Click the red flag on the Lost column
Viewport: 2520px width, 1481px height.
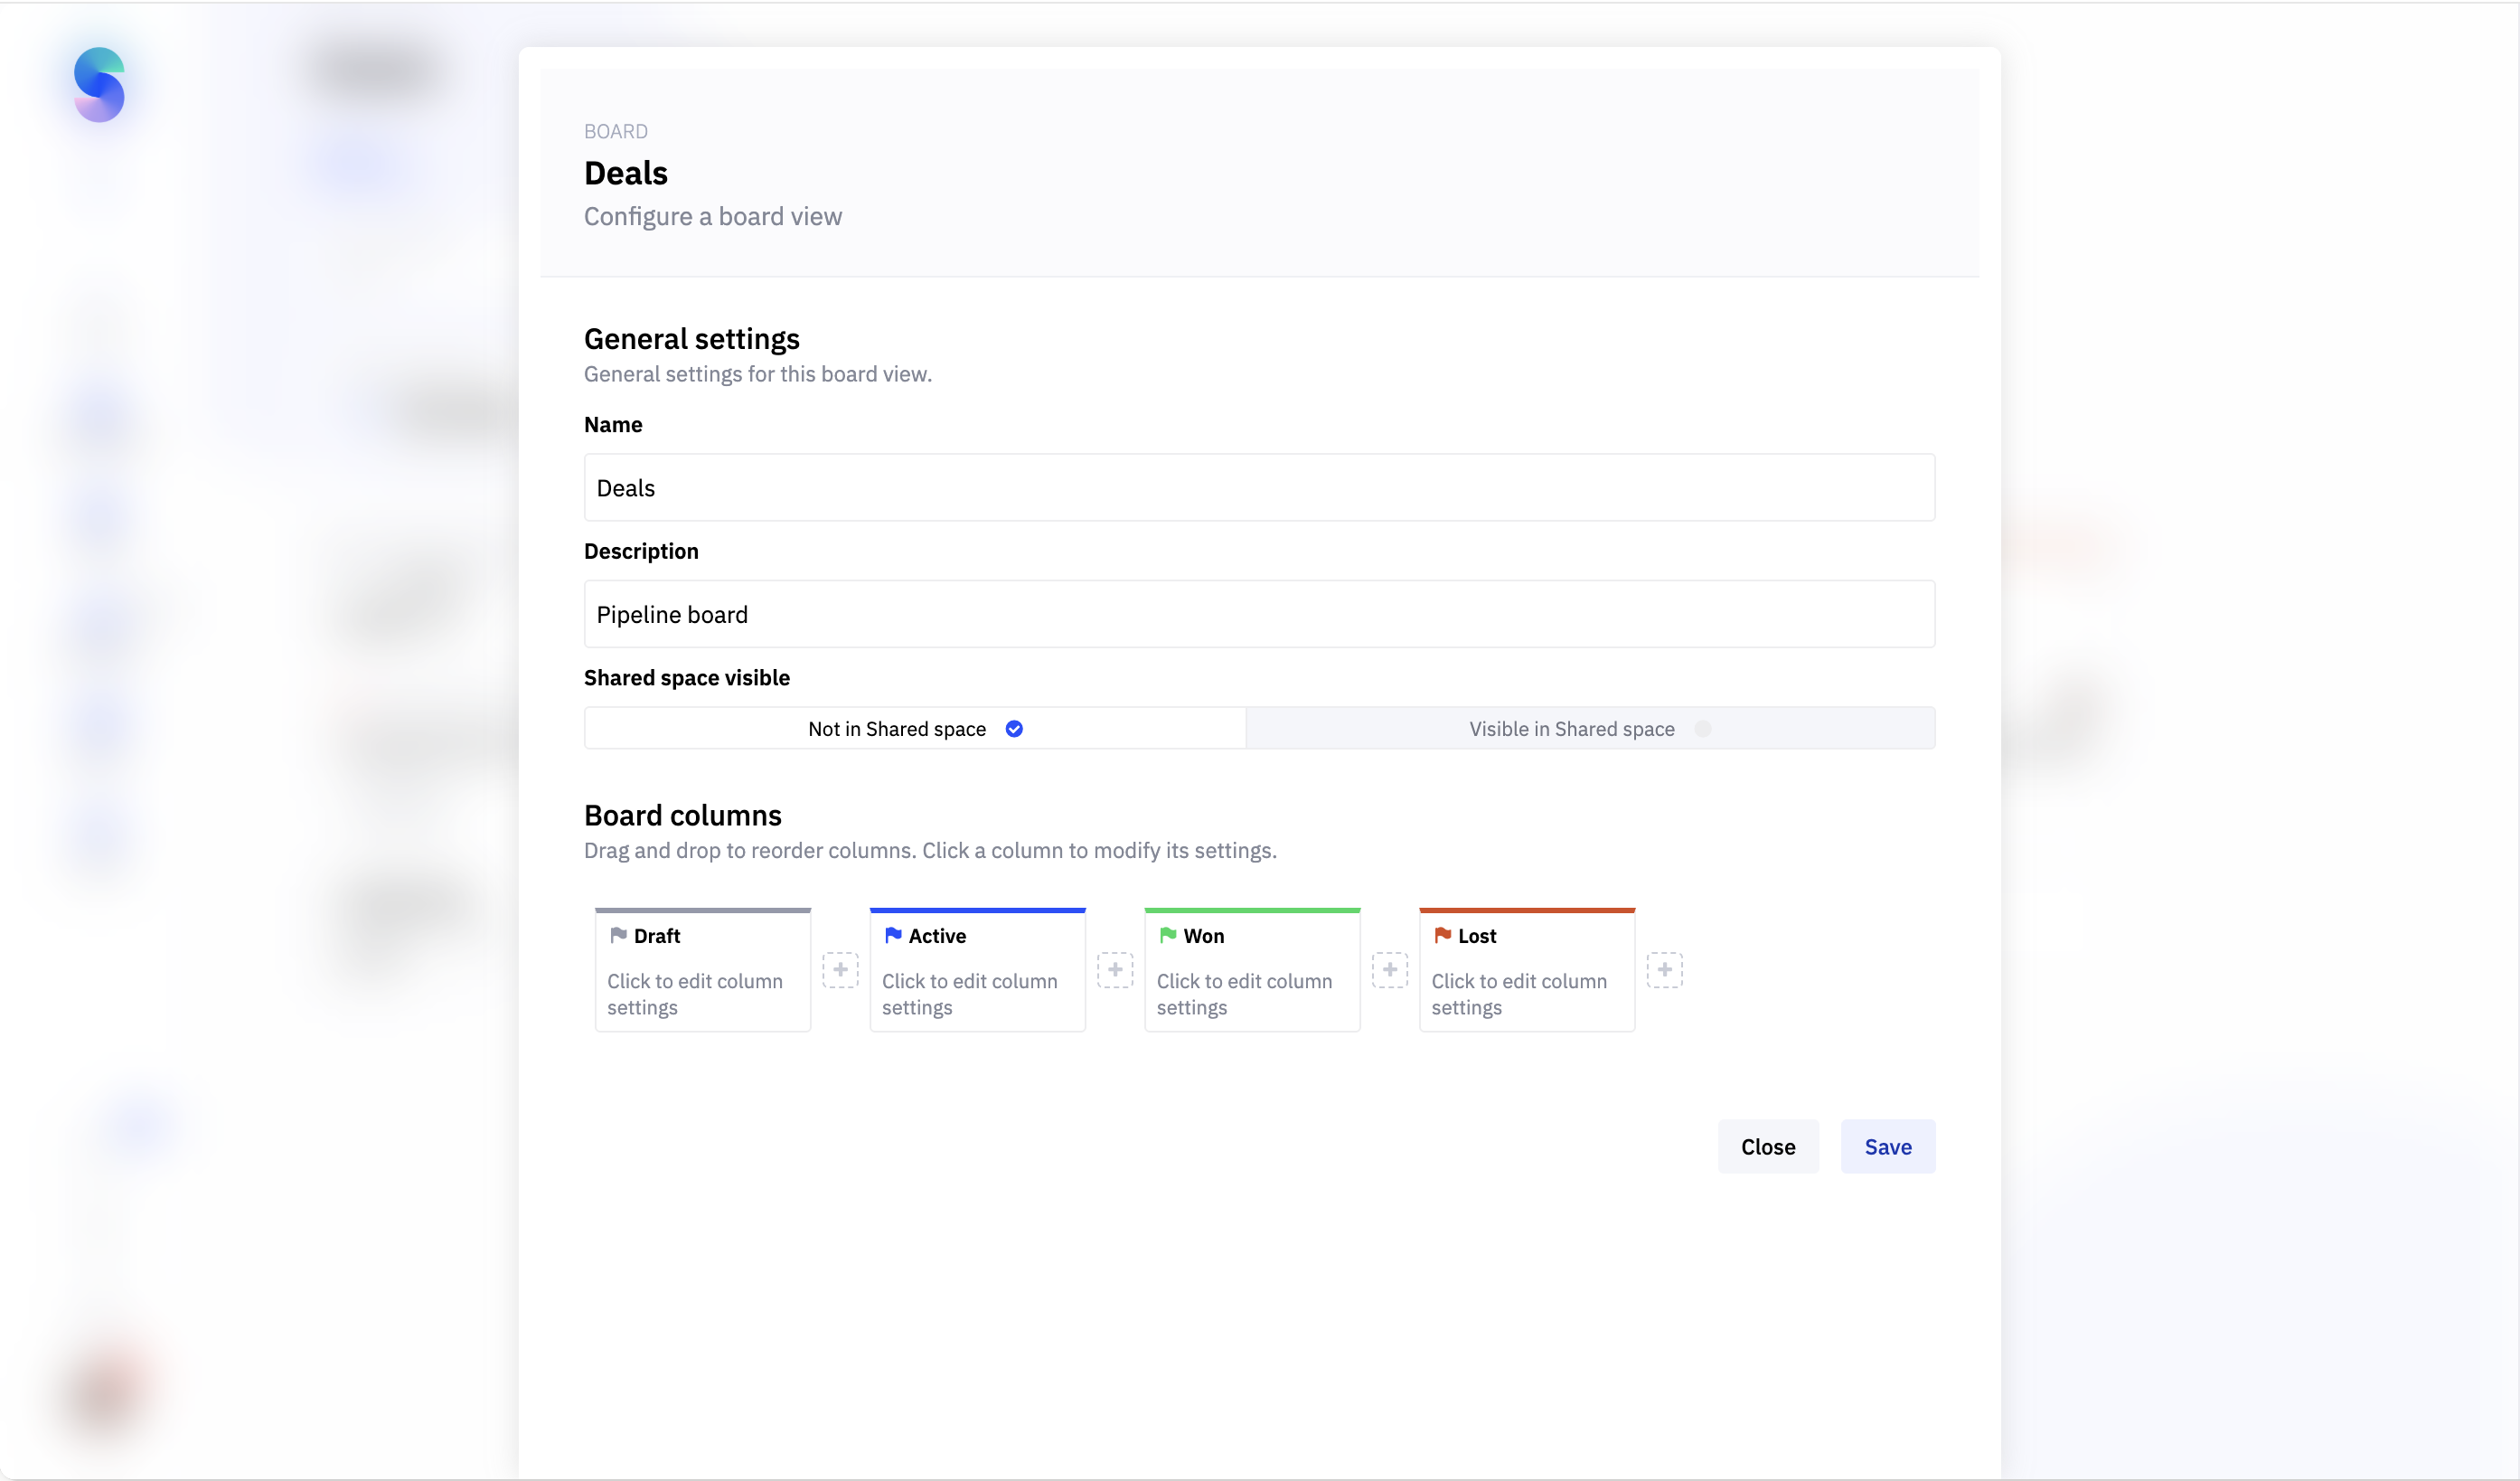tap(1442, 935)
